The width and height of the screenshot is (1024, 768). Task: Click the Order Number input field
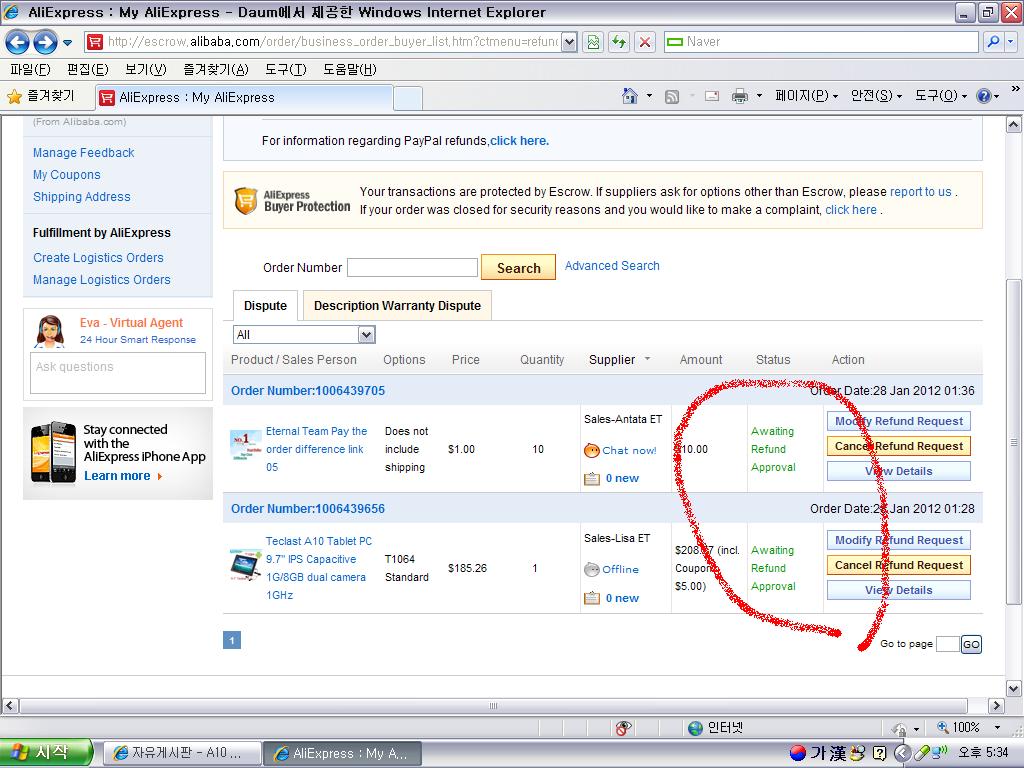tap(412, 268)
